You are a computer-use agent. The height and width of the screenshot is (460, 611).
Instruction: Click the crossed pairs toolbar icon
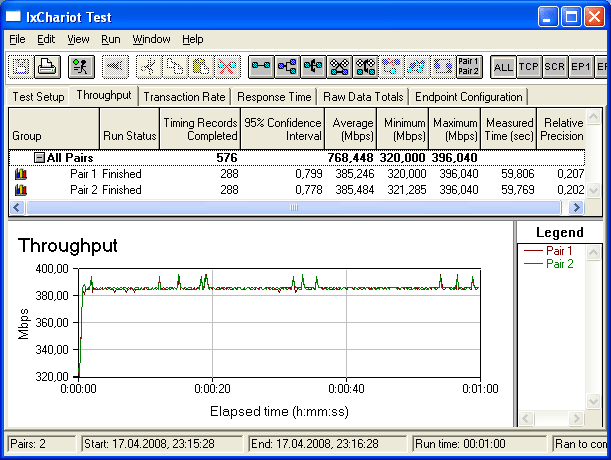[x=339, y=67]
